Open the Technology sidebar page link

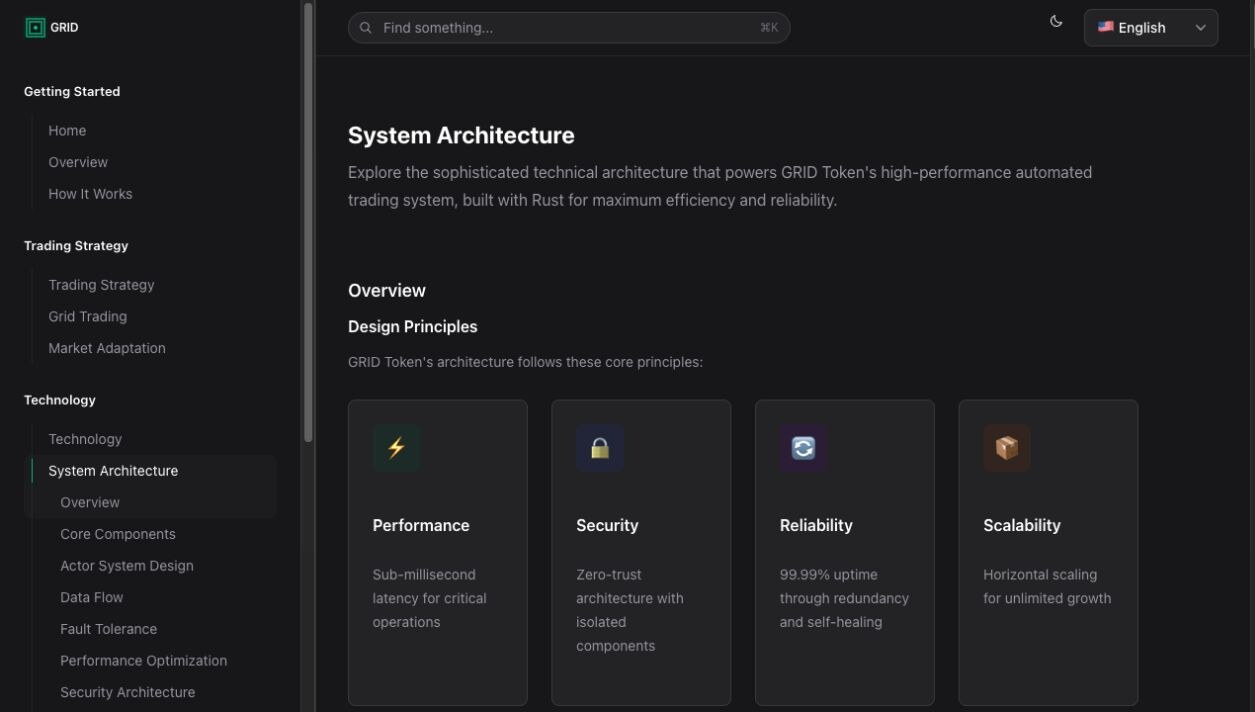(x=85, y=439)
